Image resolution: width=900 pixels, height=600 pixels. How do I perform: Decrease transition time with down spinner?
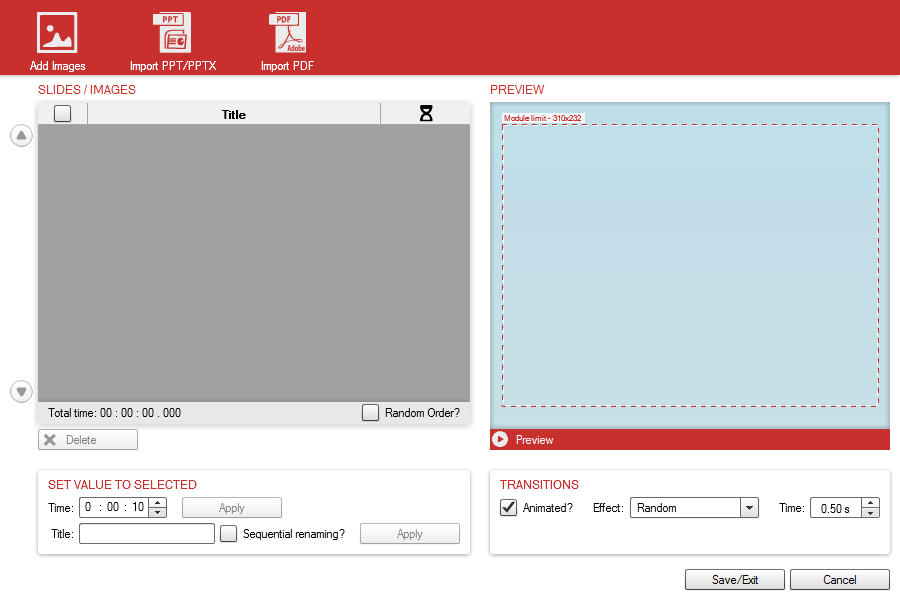point(870,513)
